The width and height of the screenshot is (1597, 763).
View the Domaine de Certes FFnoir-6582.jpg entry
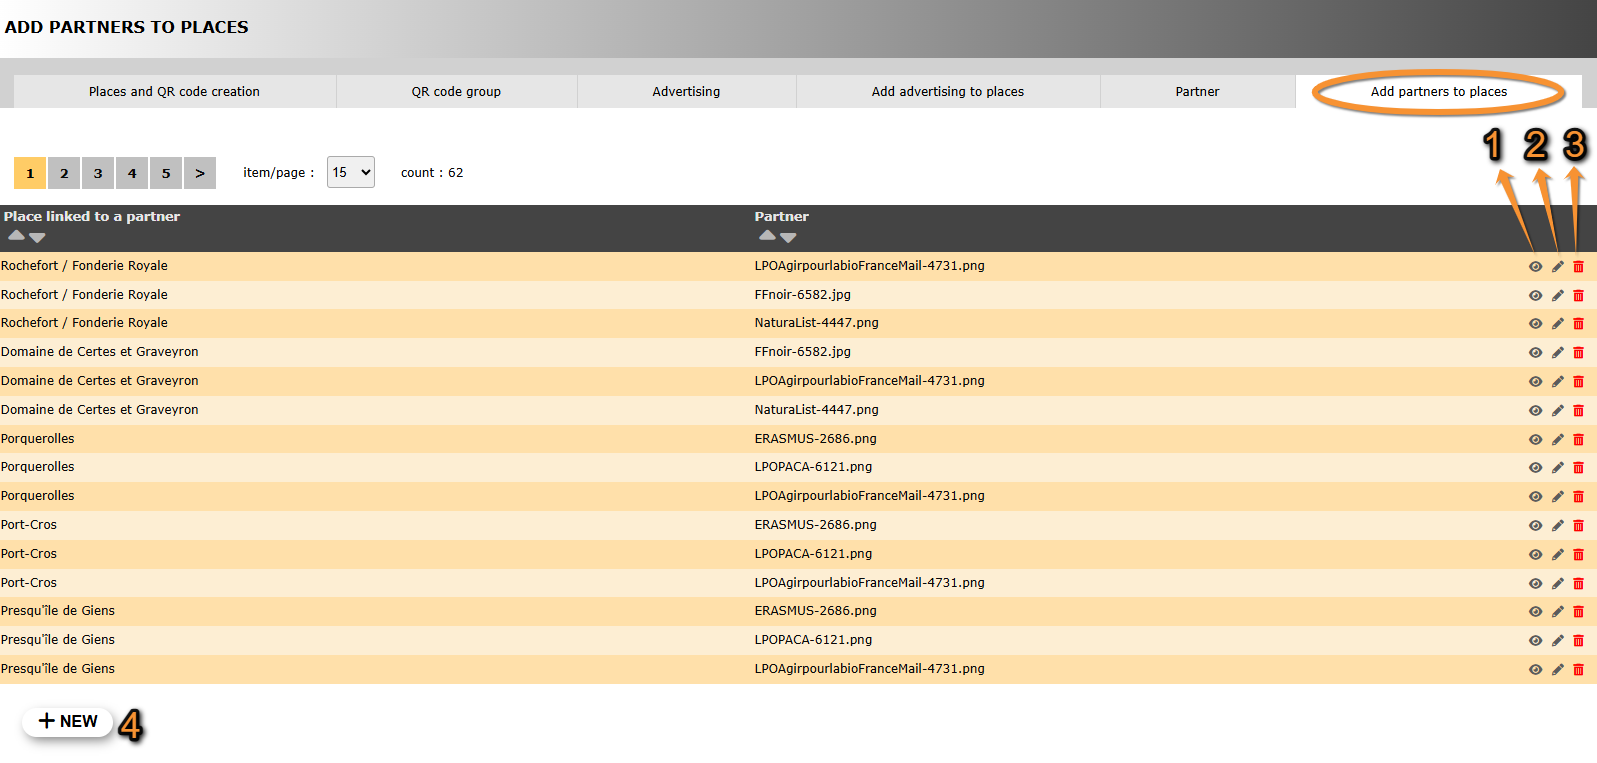coord(1535,353)
